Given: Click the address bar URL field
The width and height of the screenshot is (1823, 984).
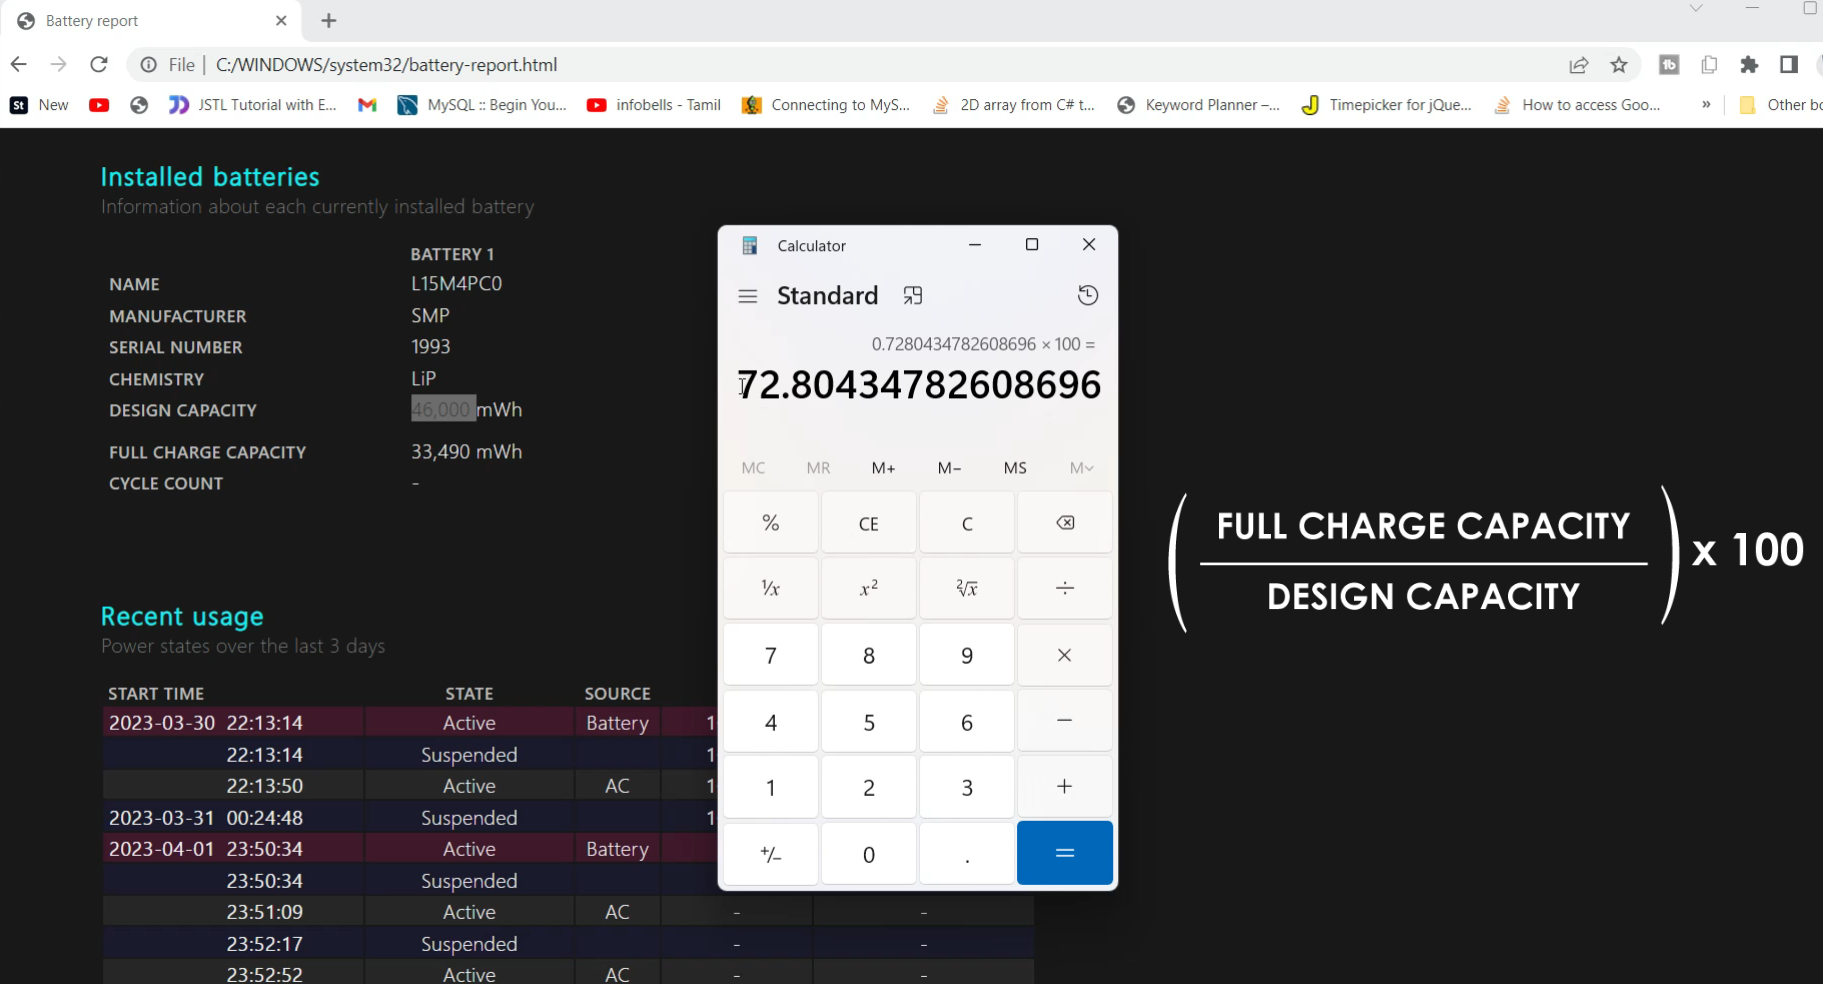Looking at the screenshot, I should tap(800, 65).
